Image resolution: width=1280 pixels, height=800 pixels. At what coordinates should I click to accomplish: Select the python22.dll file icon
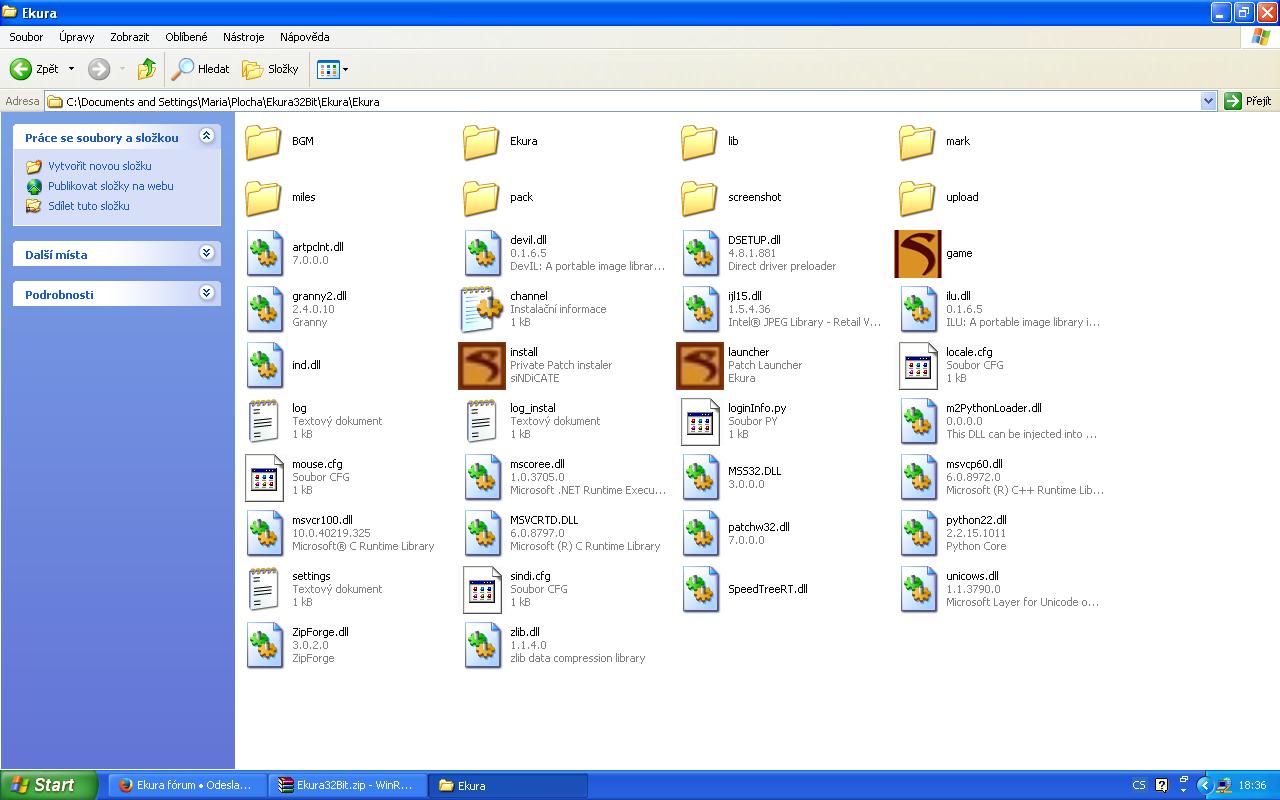click(918, 534)
